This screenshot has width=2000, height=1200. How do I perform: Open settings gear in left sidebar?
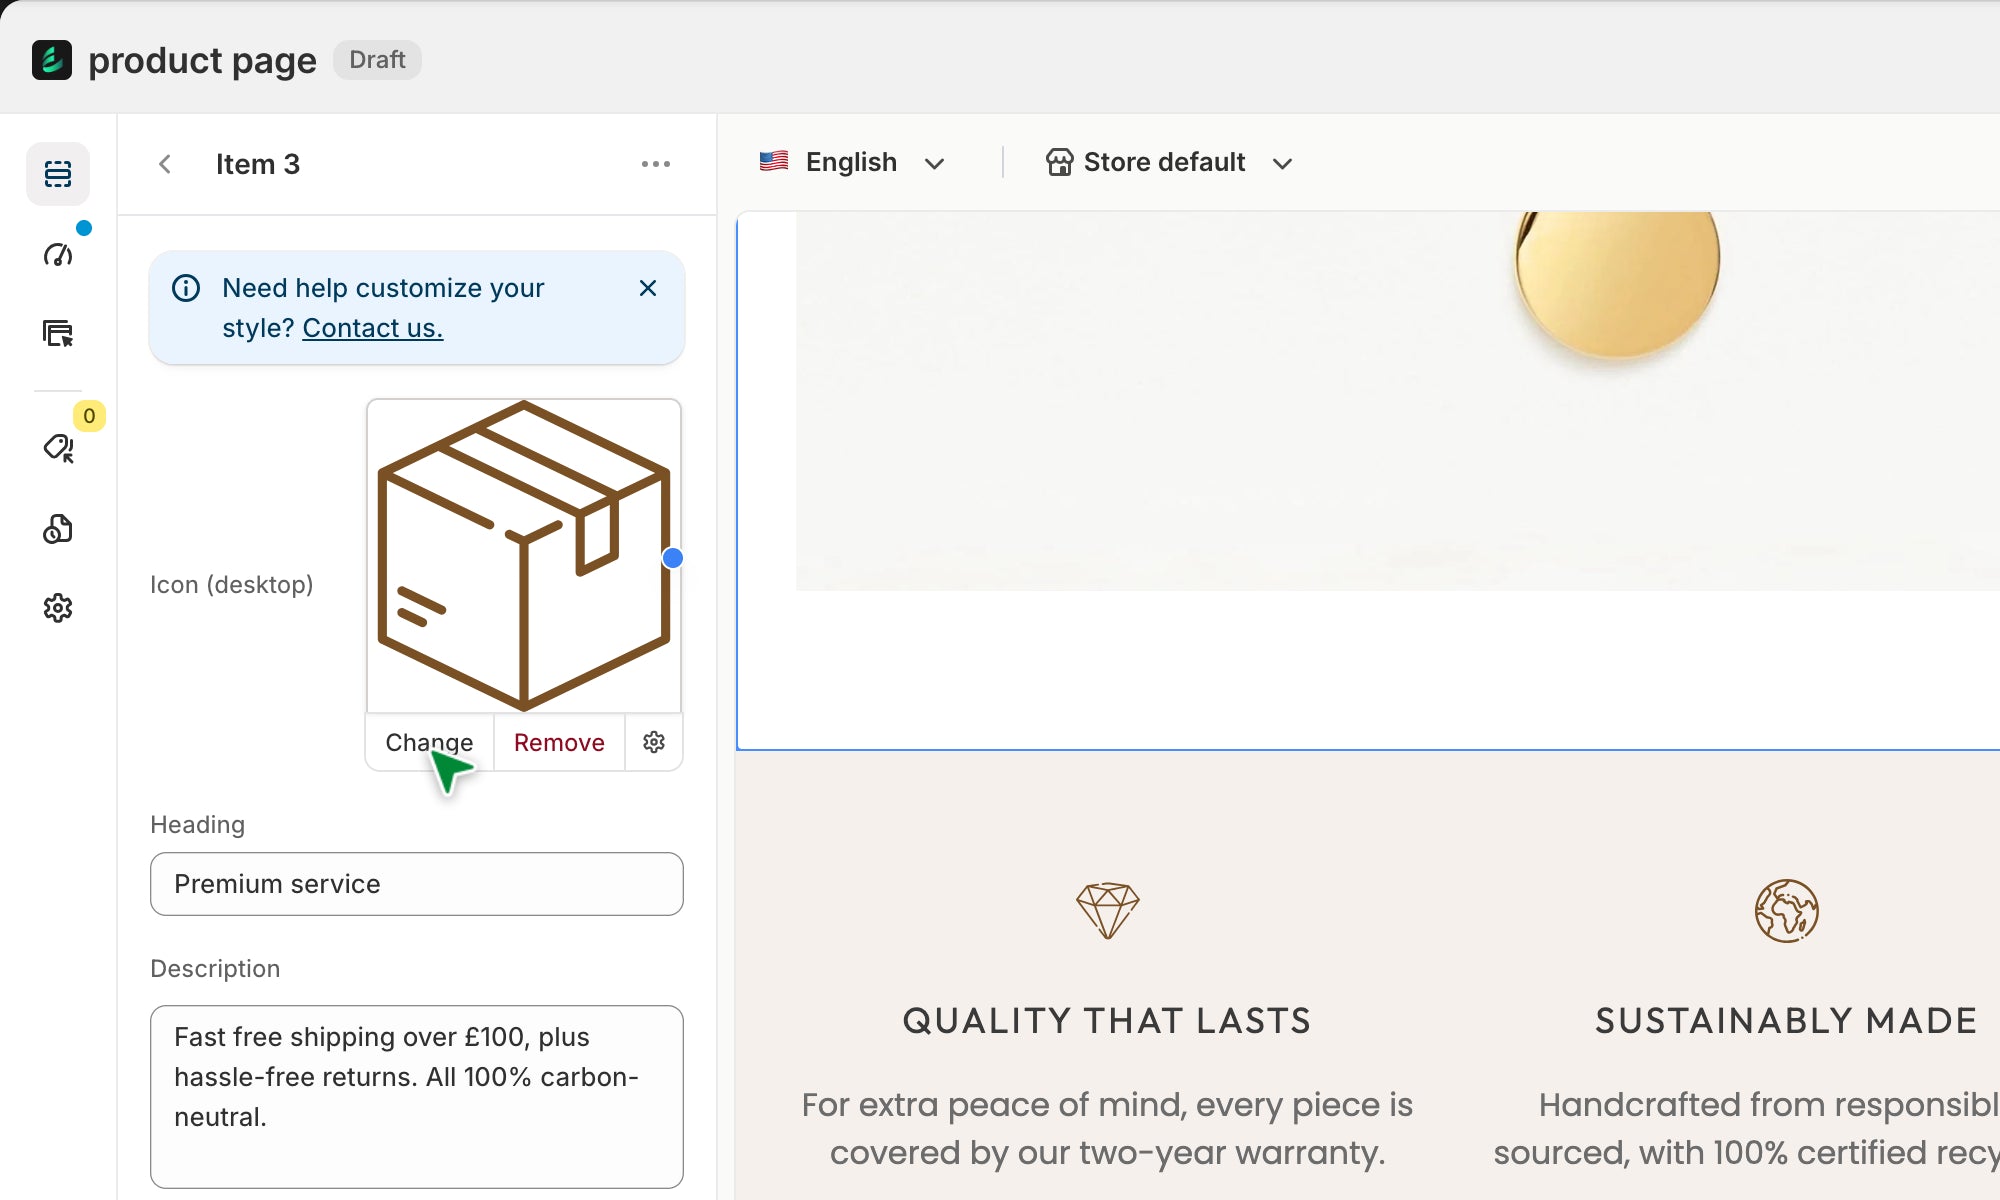pyautogui.click(x=58, y=608)
